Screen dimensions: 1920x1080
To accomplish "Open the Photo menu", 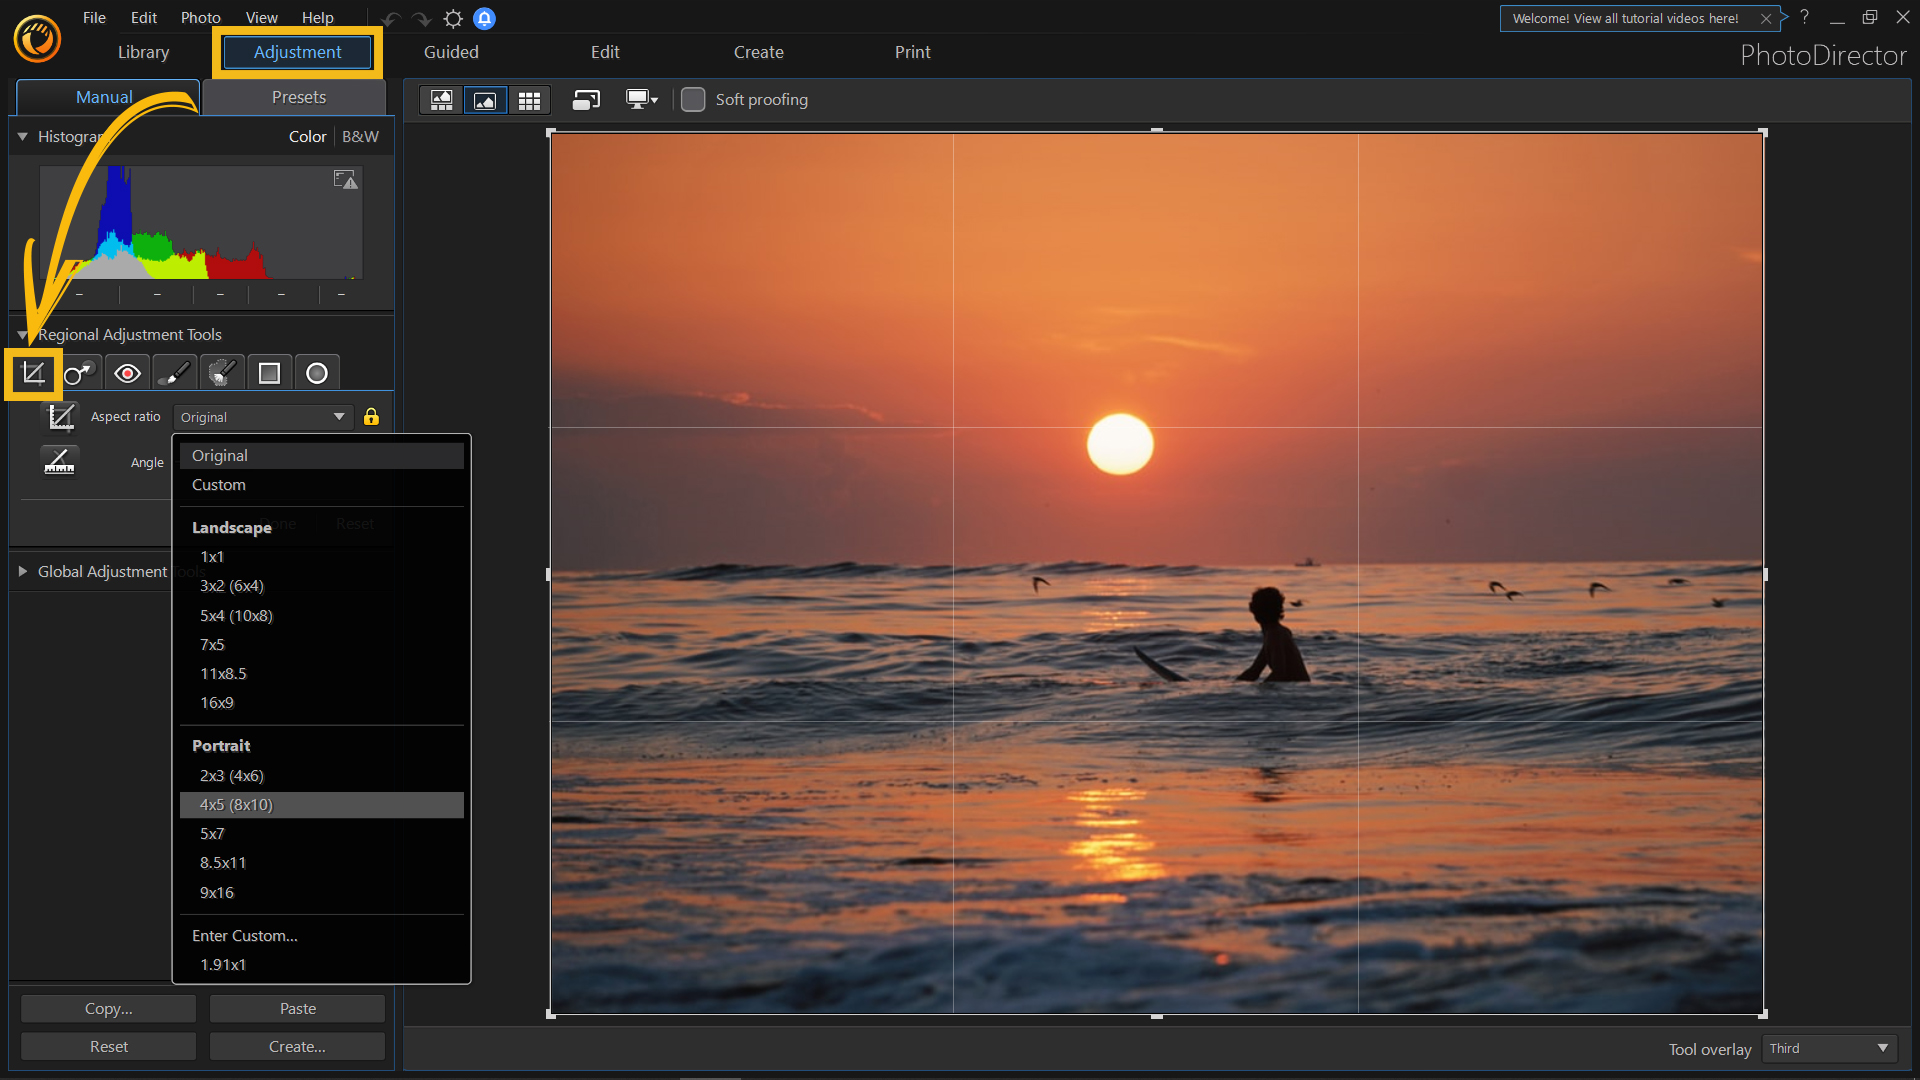I will 200,18.
